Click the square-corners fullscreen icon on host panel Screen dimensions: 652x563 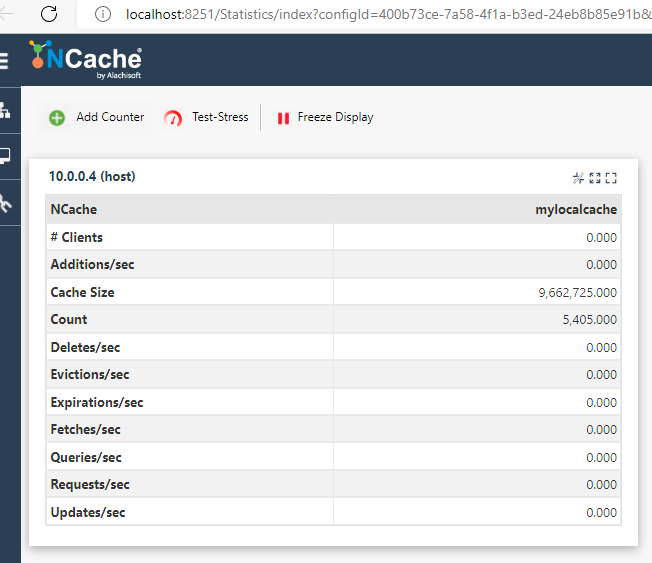point(611,178)
